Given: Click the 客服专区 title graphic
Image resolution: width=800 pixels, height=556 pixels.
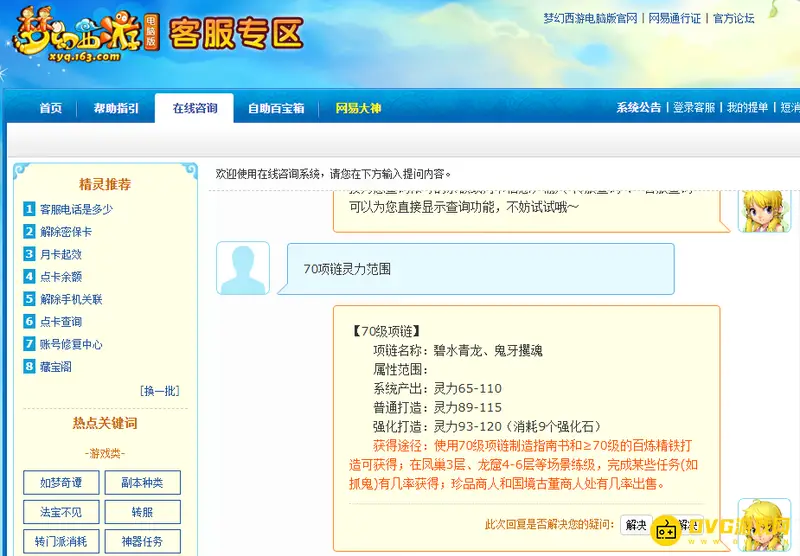Looking at the screenshot, I should click(x=236, y=34).
